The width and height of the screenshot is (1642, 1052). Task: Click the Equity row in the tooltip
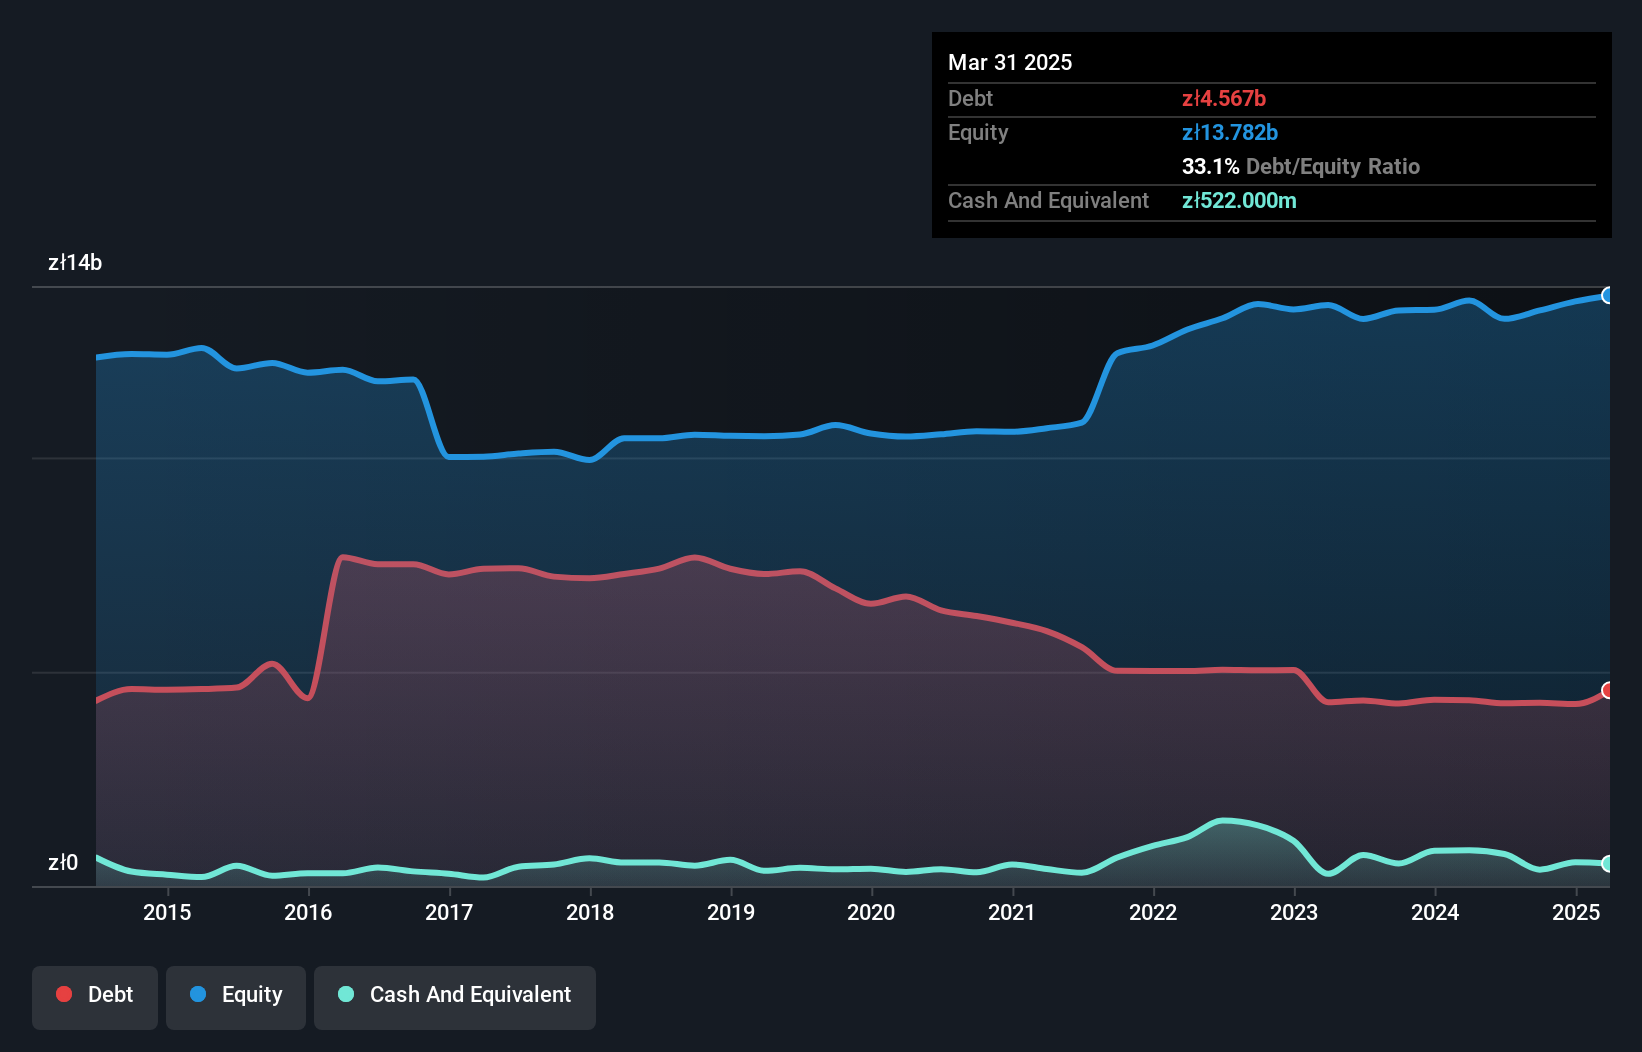1100,132
